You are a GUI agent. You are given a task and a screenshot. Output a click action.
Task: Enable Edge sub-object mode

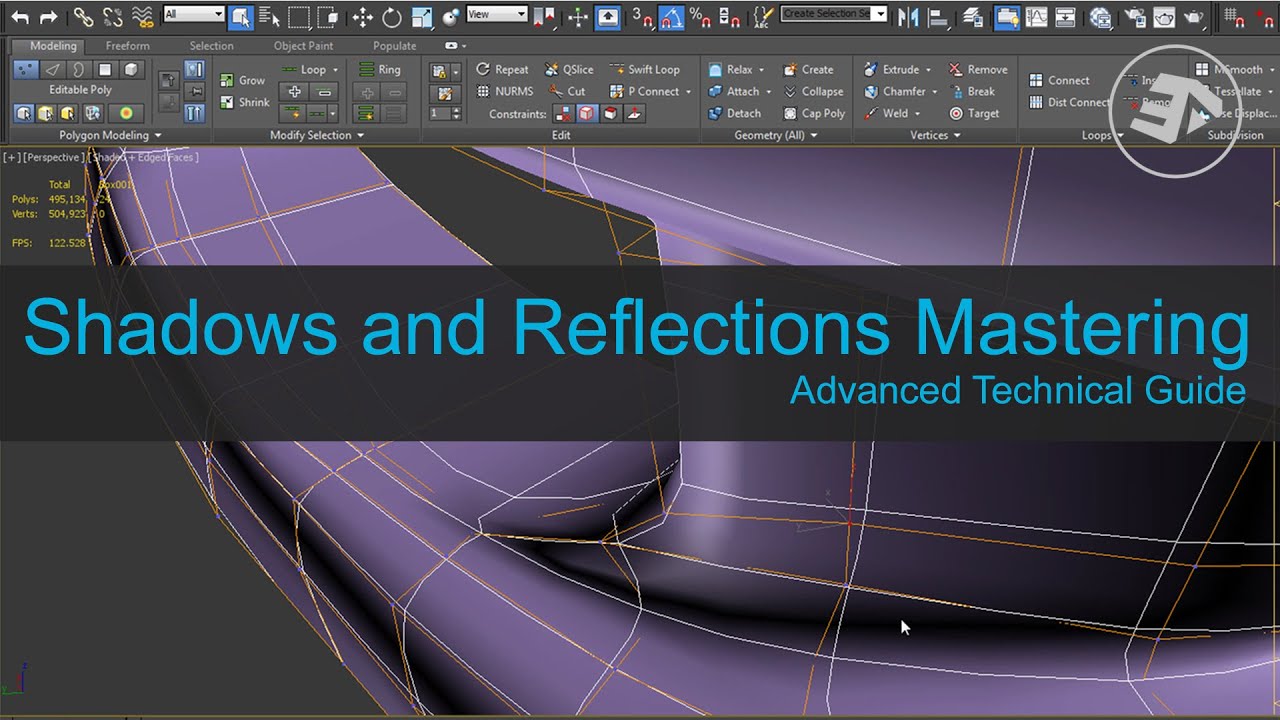coord(53,69)
